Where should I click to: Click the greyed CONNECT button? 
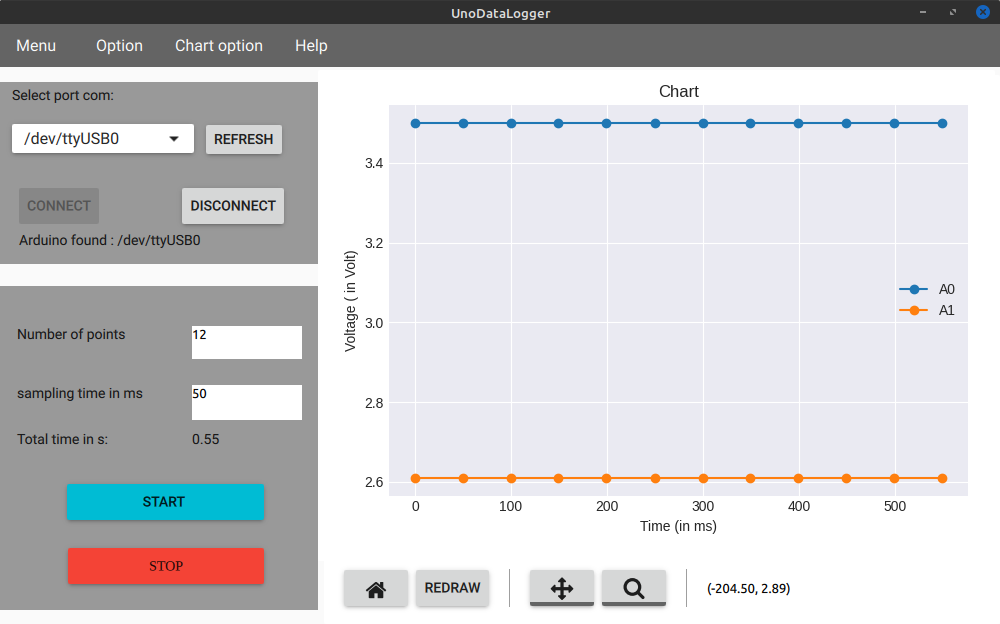tap(59, 205)
